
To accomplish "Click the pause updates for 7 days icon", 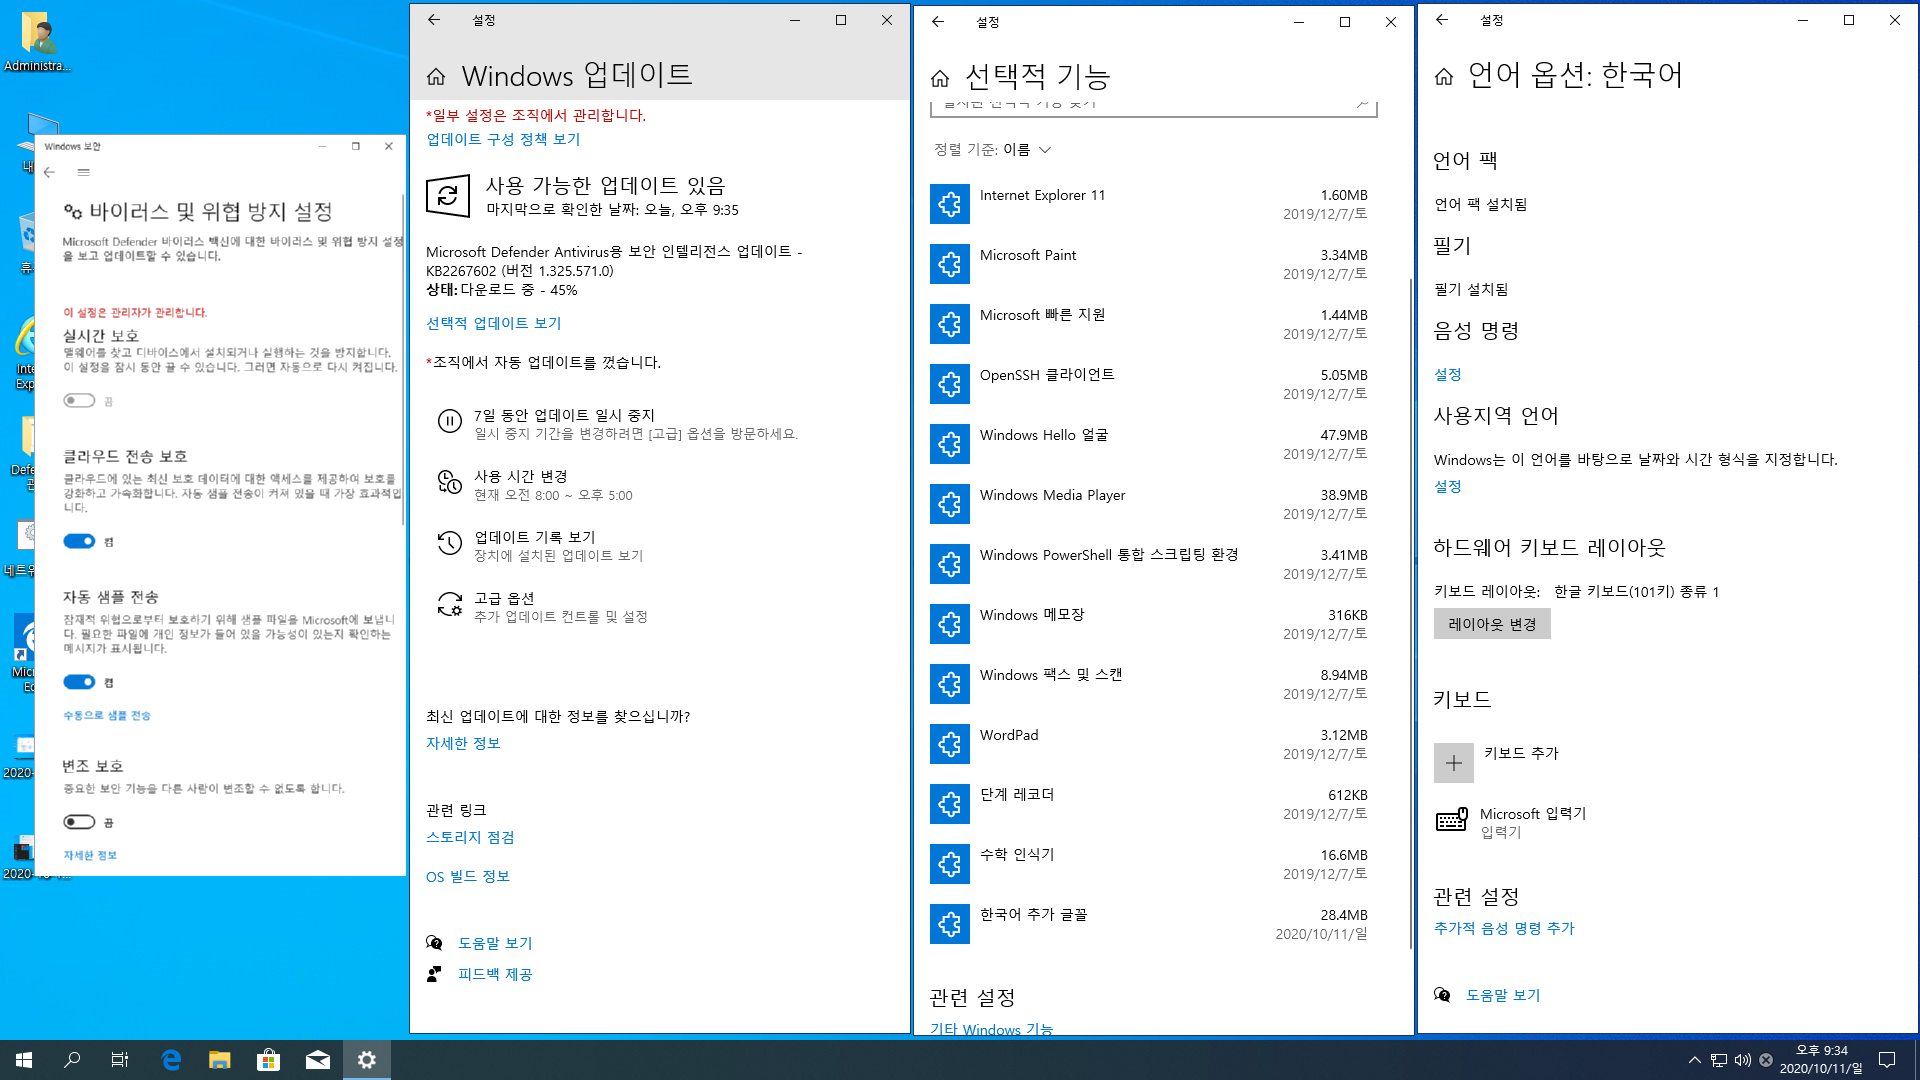I will point(449,422).
